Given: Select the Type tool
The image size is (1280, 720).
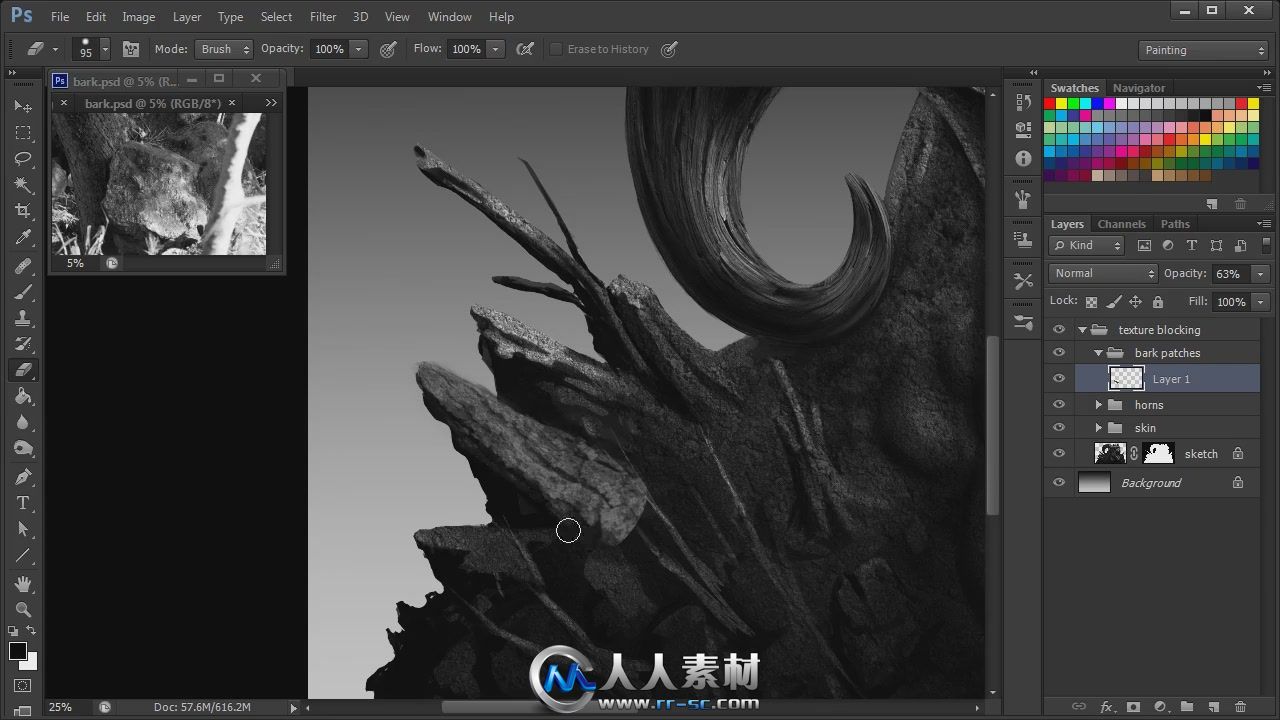Looking at the screenshot, I should [x=23, y=503].
